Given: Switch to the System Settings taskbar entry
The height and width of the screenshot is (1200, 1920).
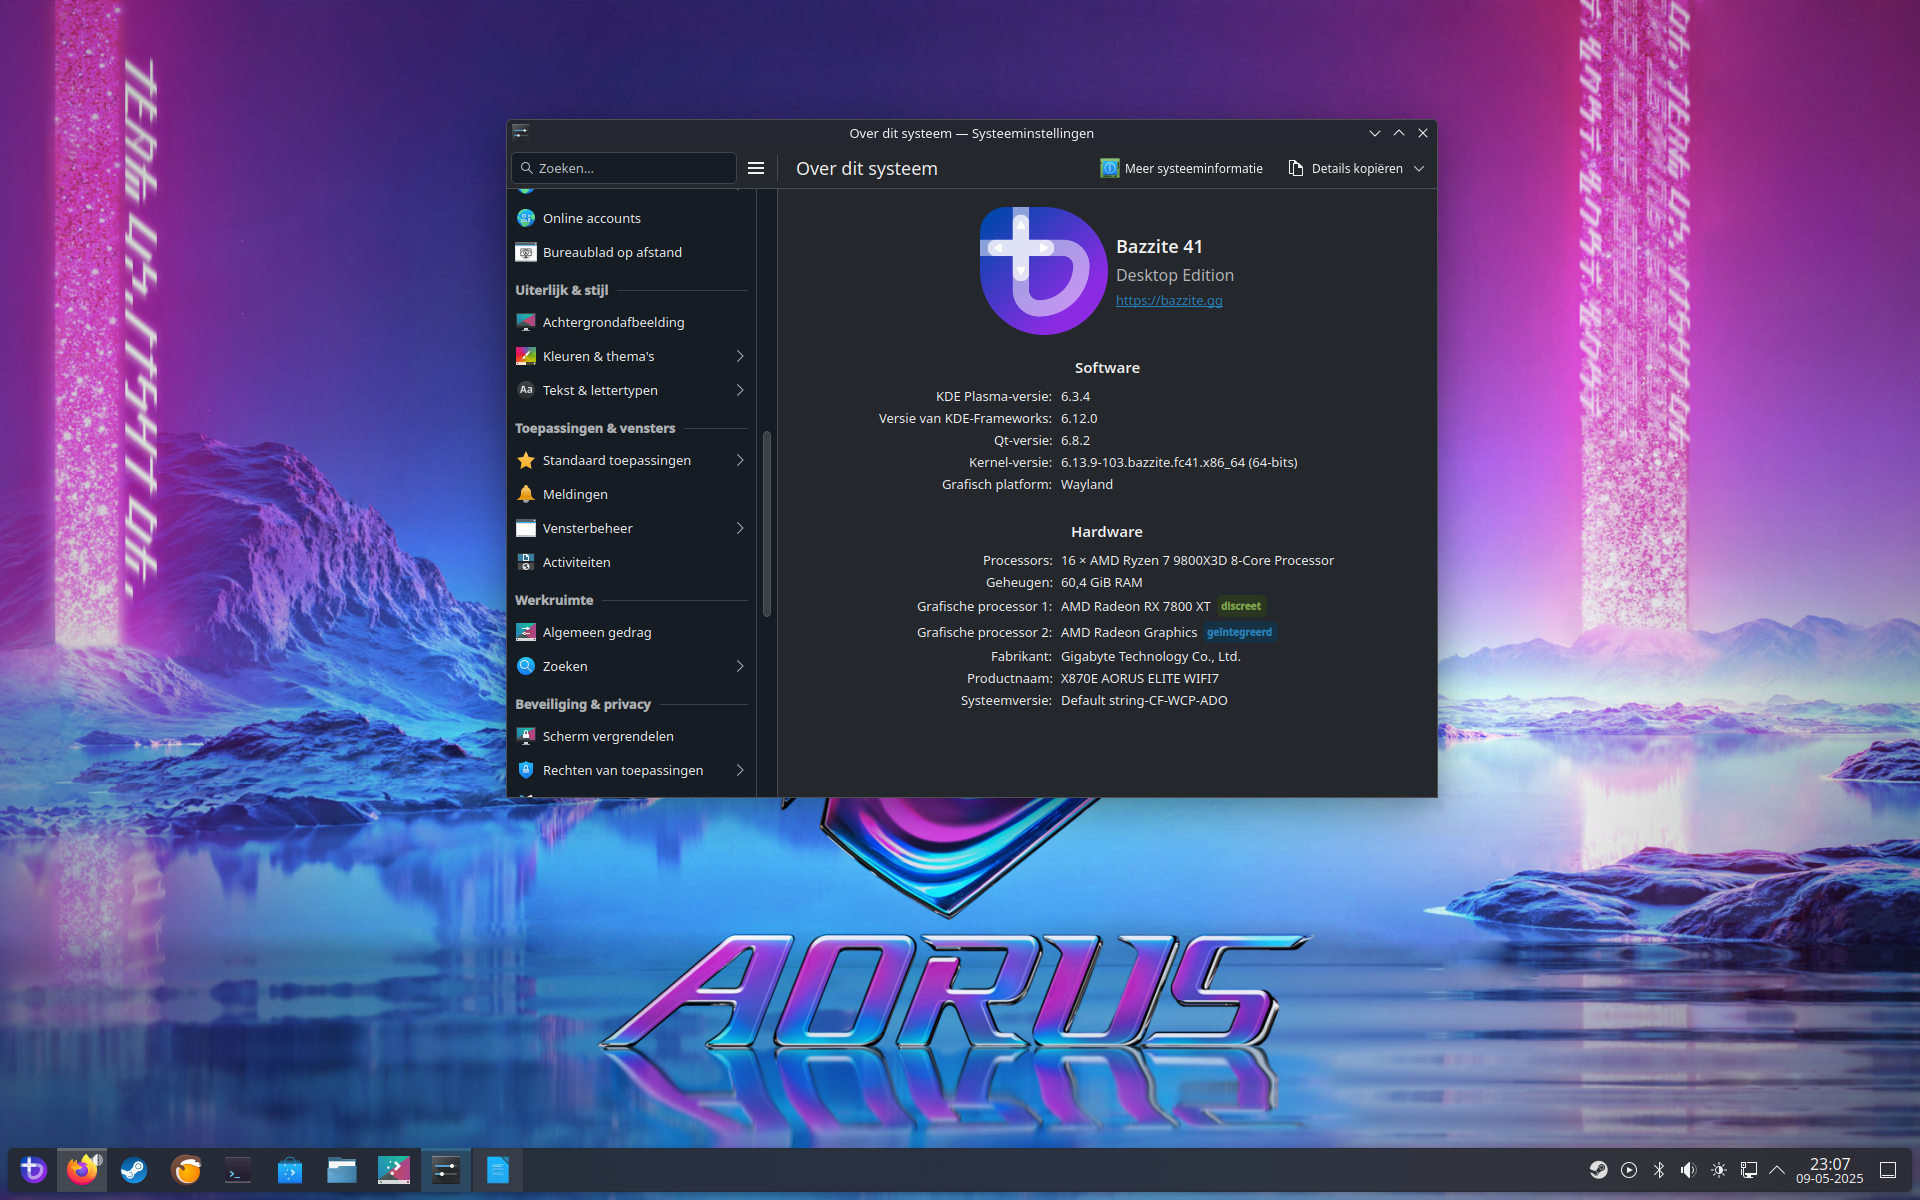Looking at the screenshot, I should coord(446,1169).
